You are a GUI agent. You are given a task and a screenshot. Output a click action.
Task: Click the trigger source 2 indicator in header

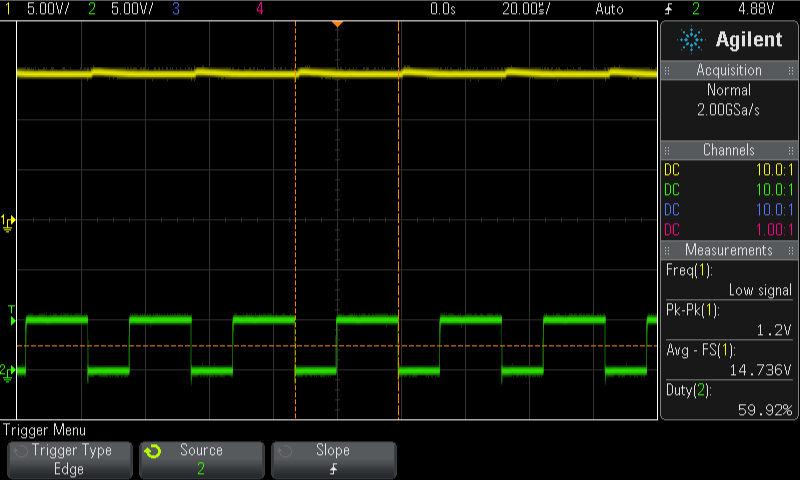(695, 9)
